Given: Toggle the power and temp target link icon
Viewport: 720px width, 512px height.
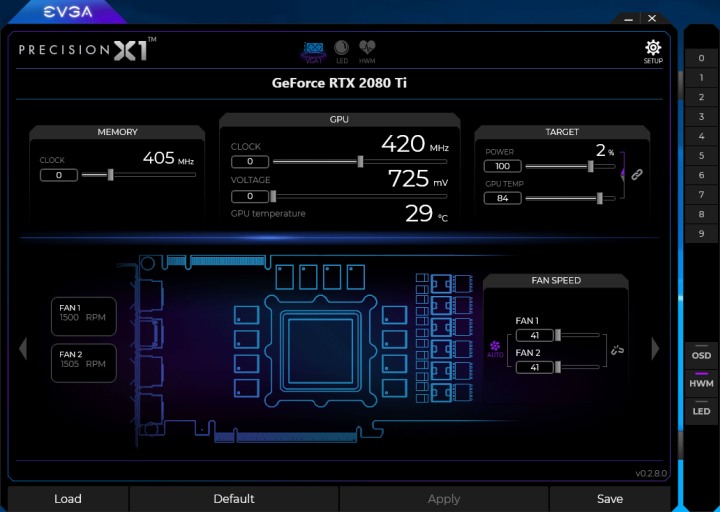Looking at the screenshot, I should point(636,174).
